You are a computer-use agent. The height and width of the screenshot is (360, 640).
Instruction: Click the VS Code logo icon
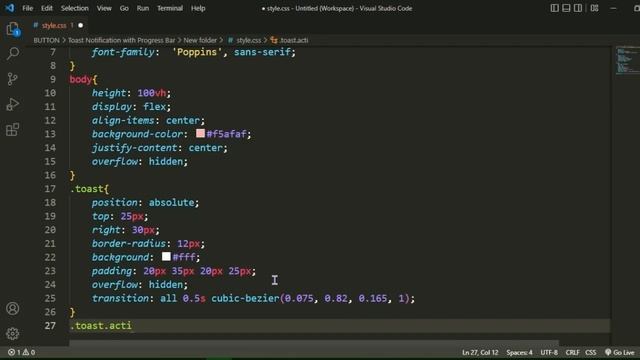pos(9,8)
